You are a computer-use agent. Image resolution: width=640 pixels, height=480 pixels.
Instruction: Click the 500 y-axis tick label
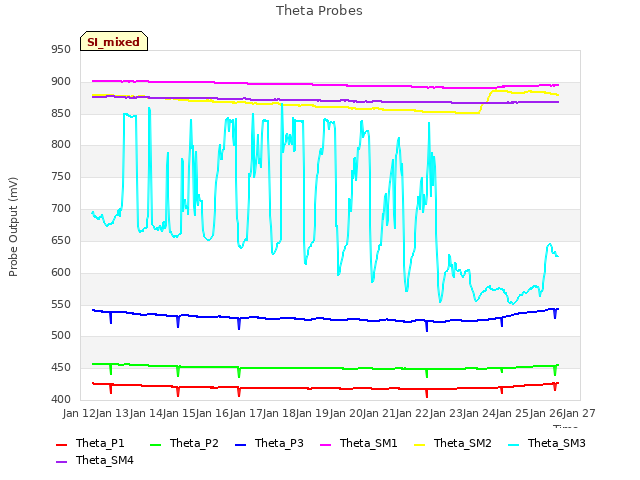click(x=61, y=336)
